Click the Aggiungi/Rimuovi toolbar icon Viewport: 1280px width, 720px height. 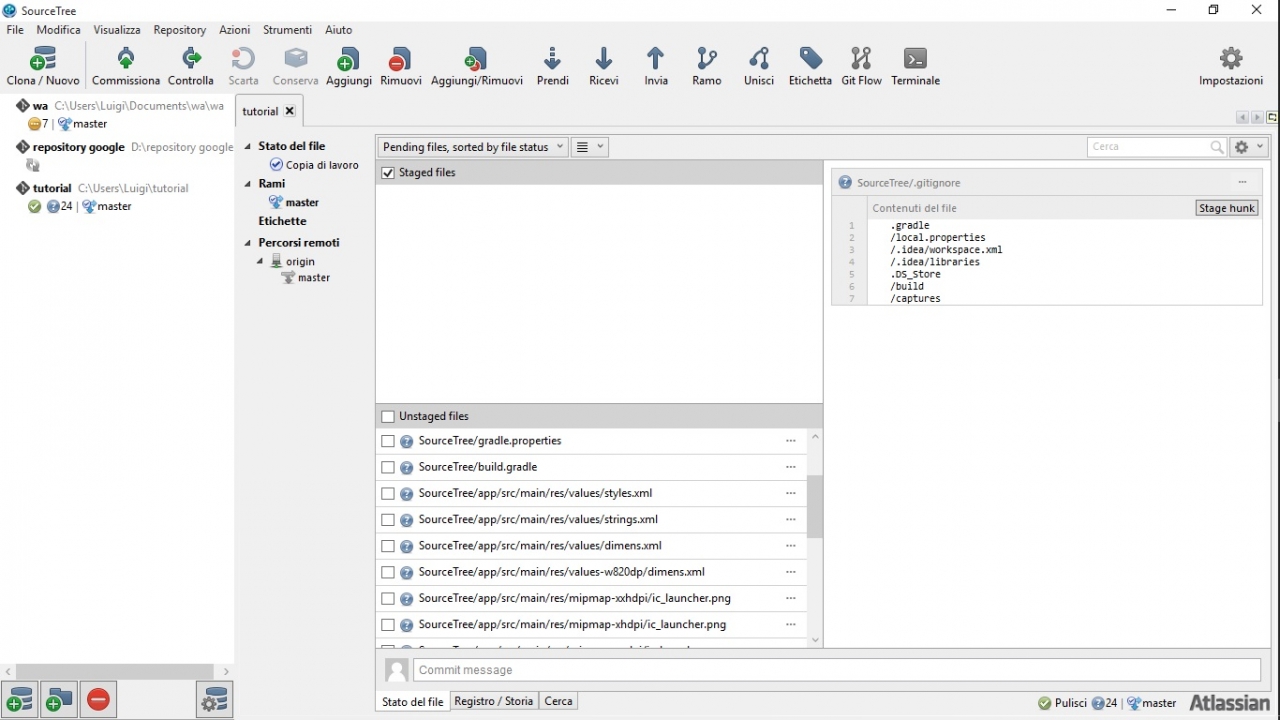pyautogui.click(x=477, y=59)
